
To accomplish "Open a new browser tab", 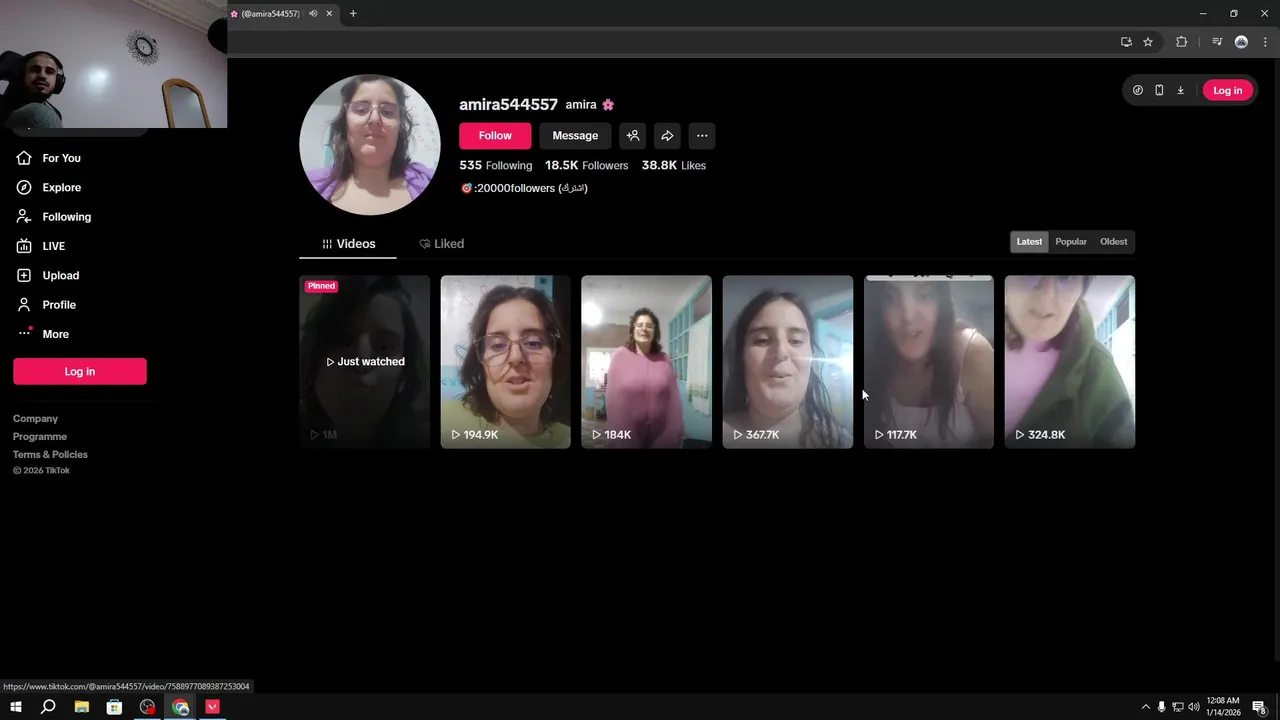I will point(353,14).
